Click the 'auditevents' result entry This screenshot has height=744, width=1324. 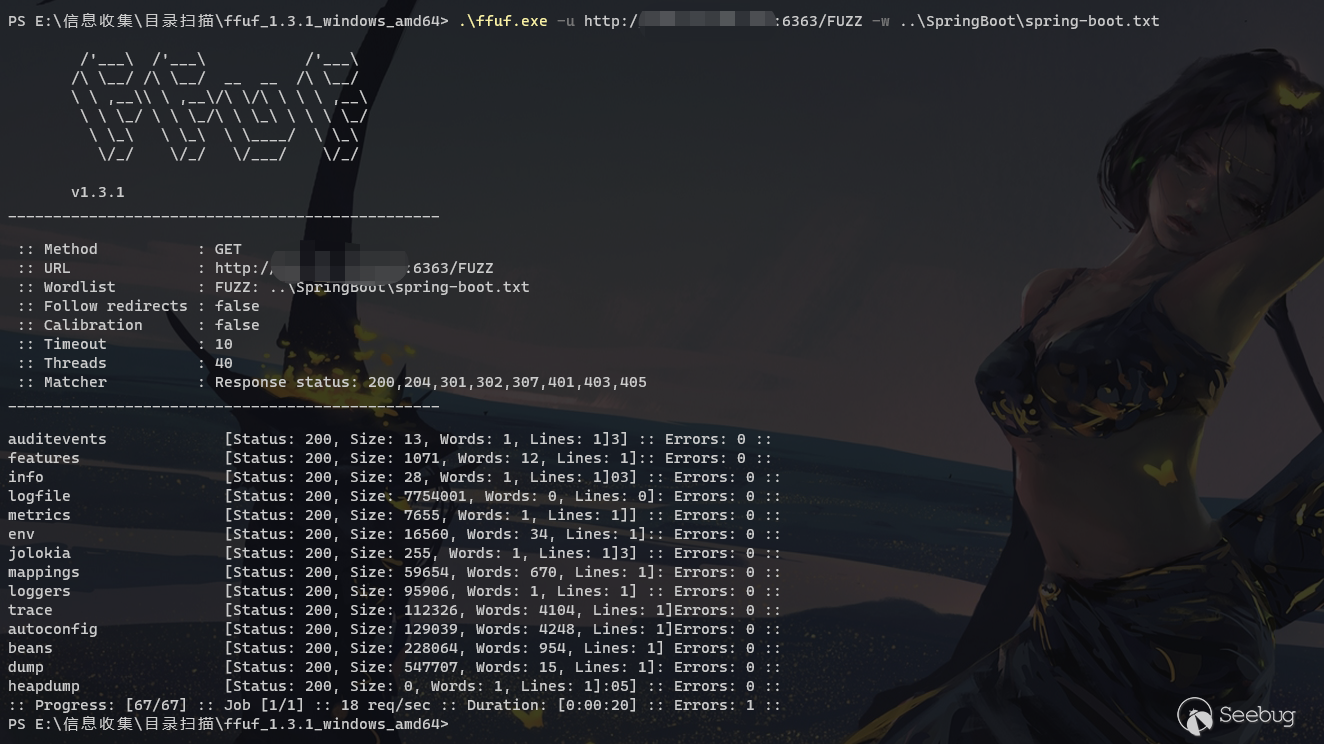57,439
